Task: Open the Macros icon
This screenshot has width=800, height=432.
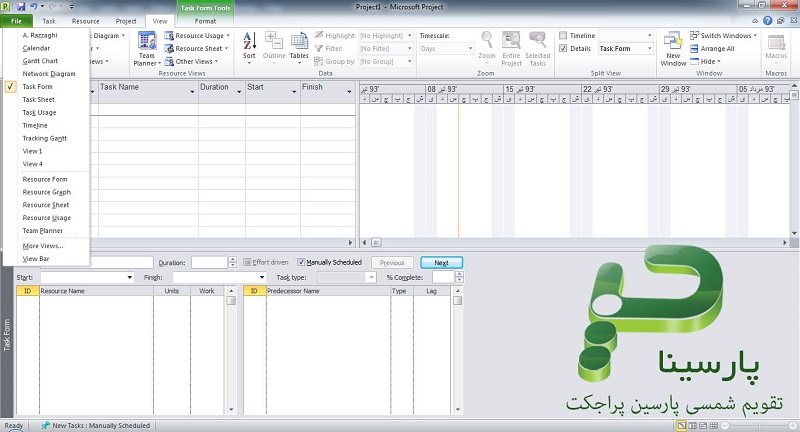Action: (x=776, y=42)
